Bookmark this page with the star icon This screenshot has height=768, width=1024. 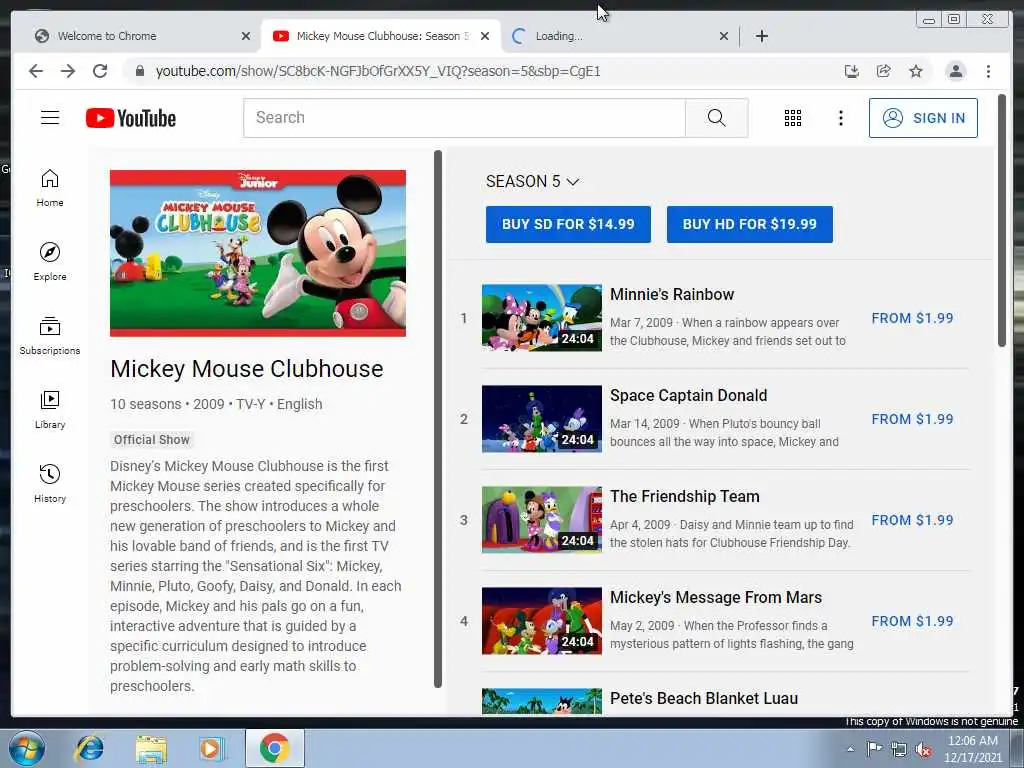click(x=916, y=71)
